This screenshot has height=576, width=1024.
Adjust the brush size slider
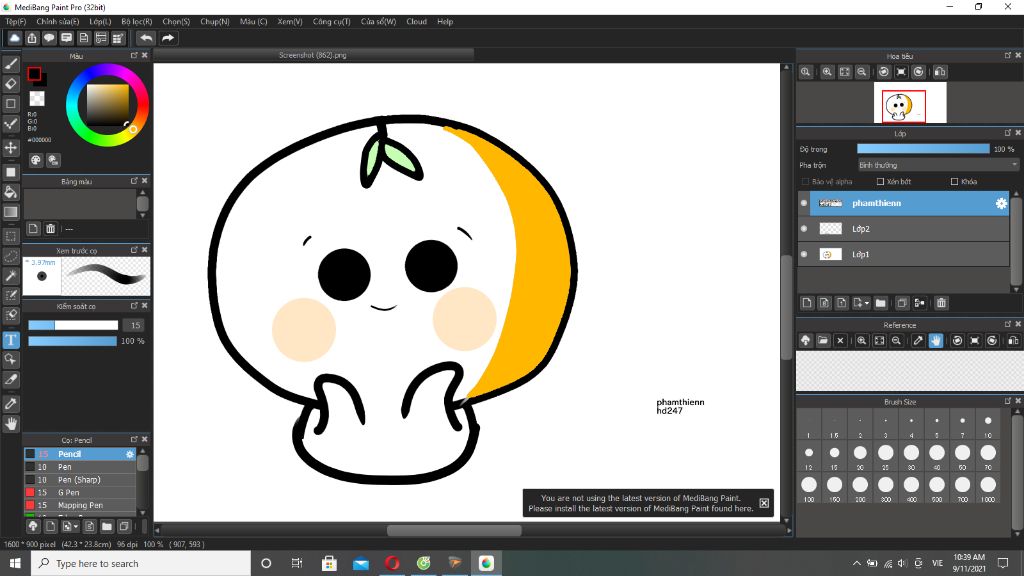click(x=72, y=325)
